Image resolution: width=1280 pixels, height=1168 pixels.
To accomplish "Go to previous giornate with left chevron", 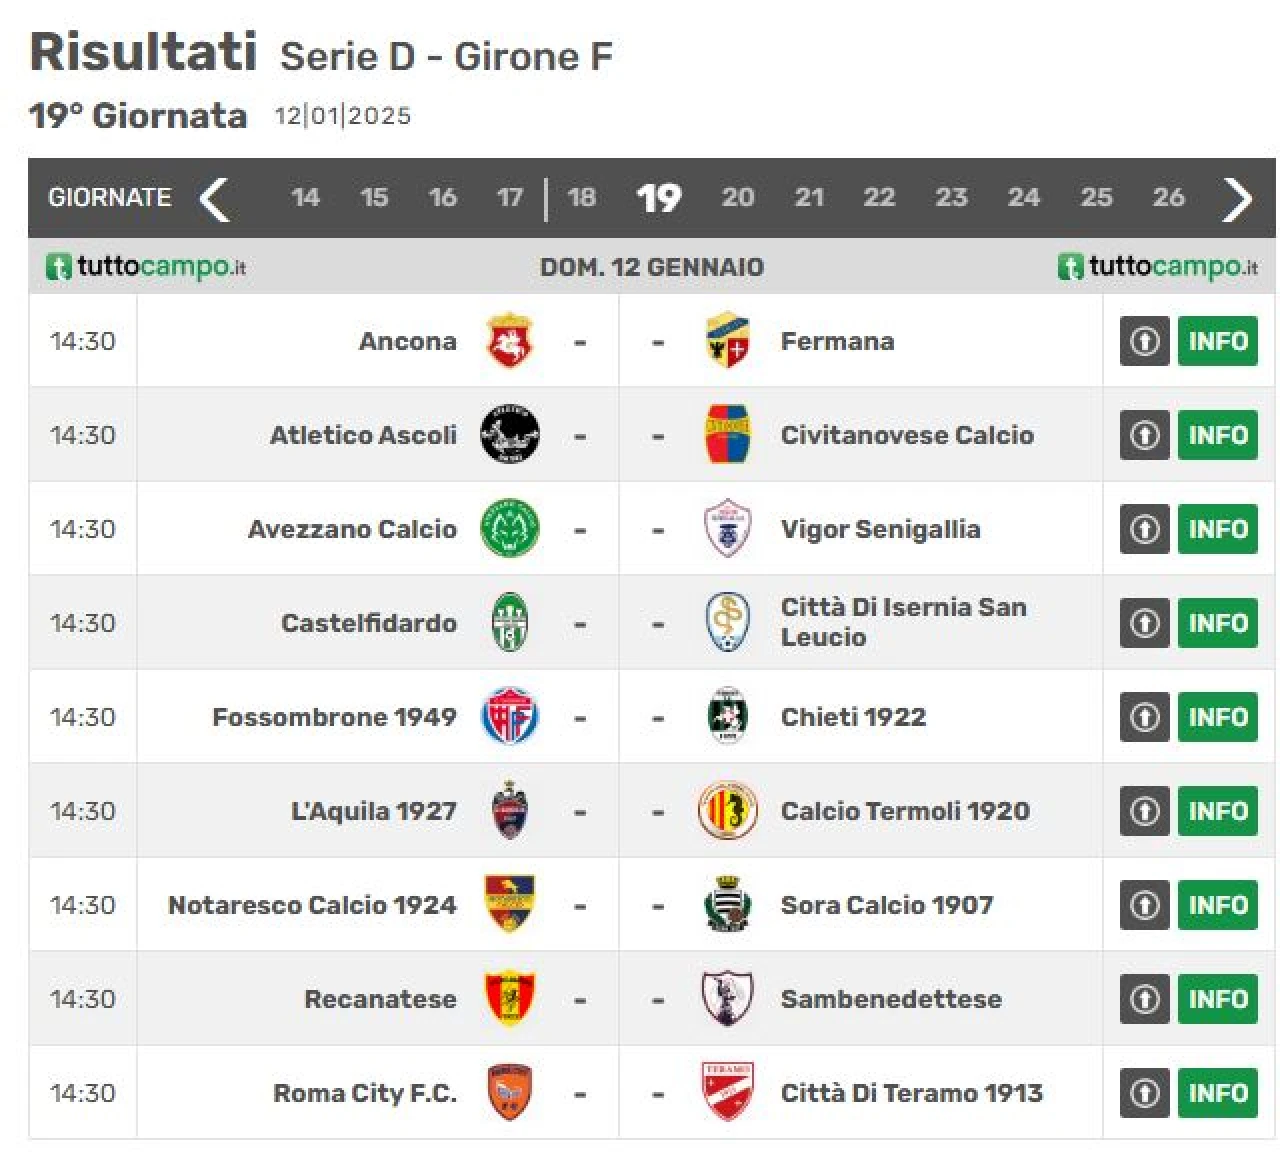I will click(214, 198).
